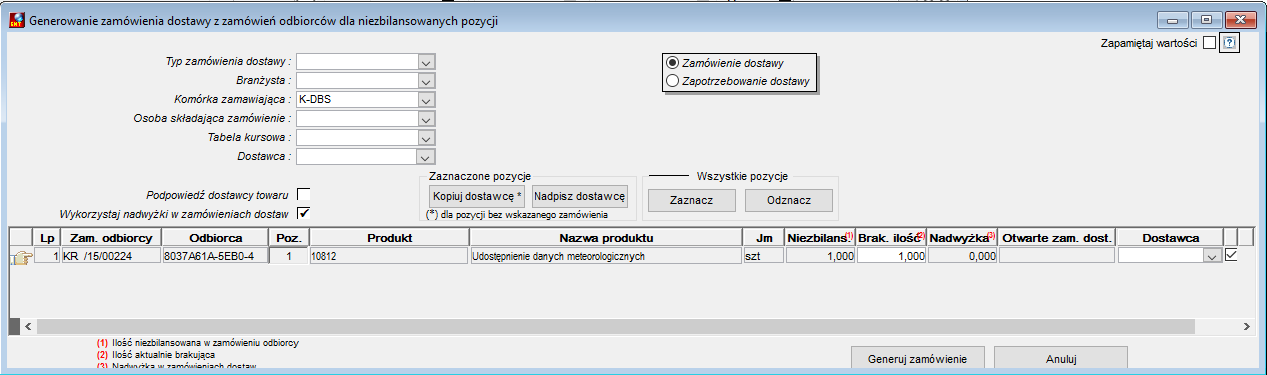Click the row pointer hand icon
Viewport: 1267px width, 375px height.
[x=20, y=257]
